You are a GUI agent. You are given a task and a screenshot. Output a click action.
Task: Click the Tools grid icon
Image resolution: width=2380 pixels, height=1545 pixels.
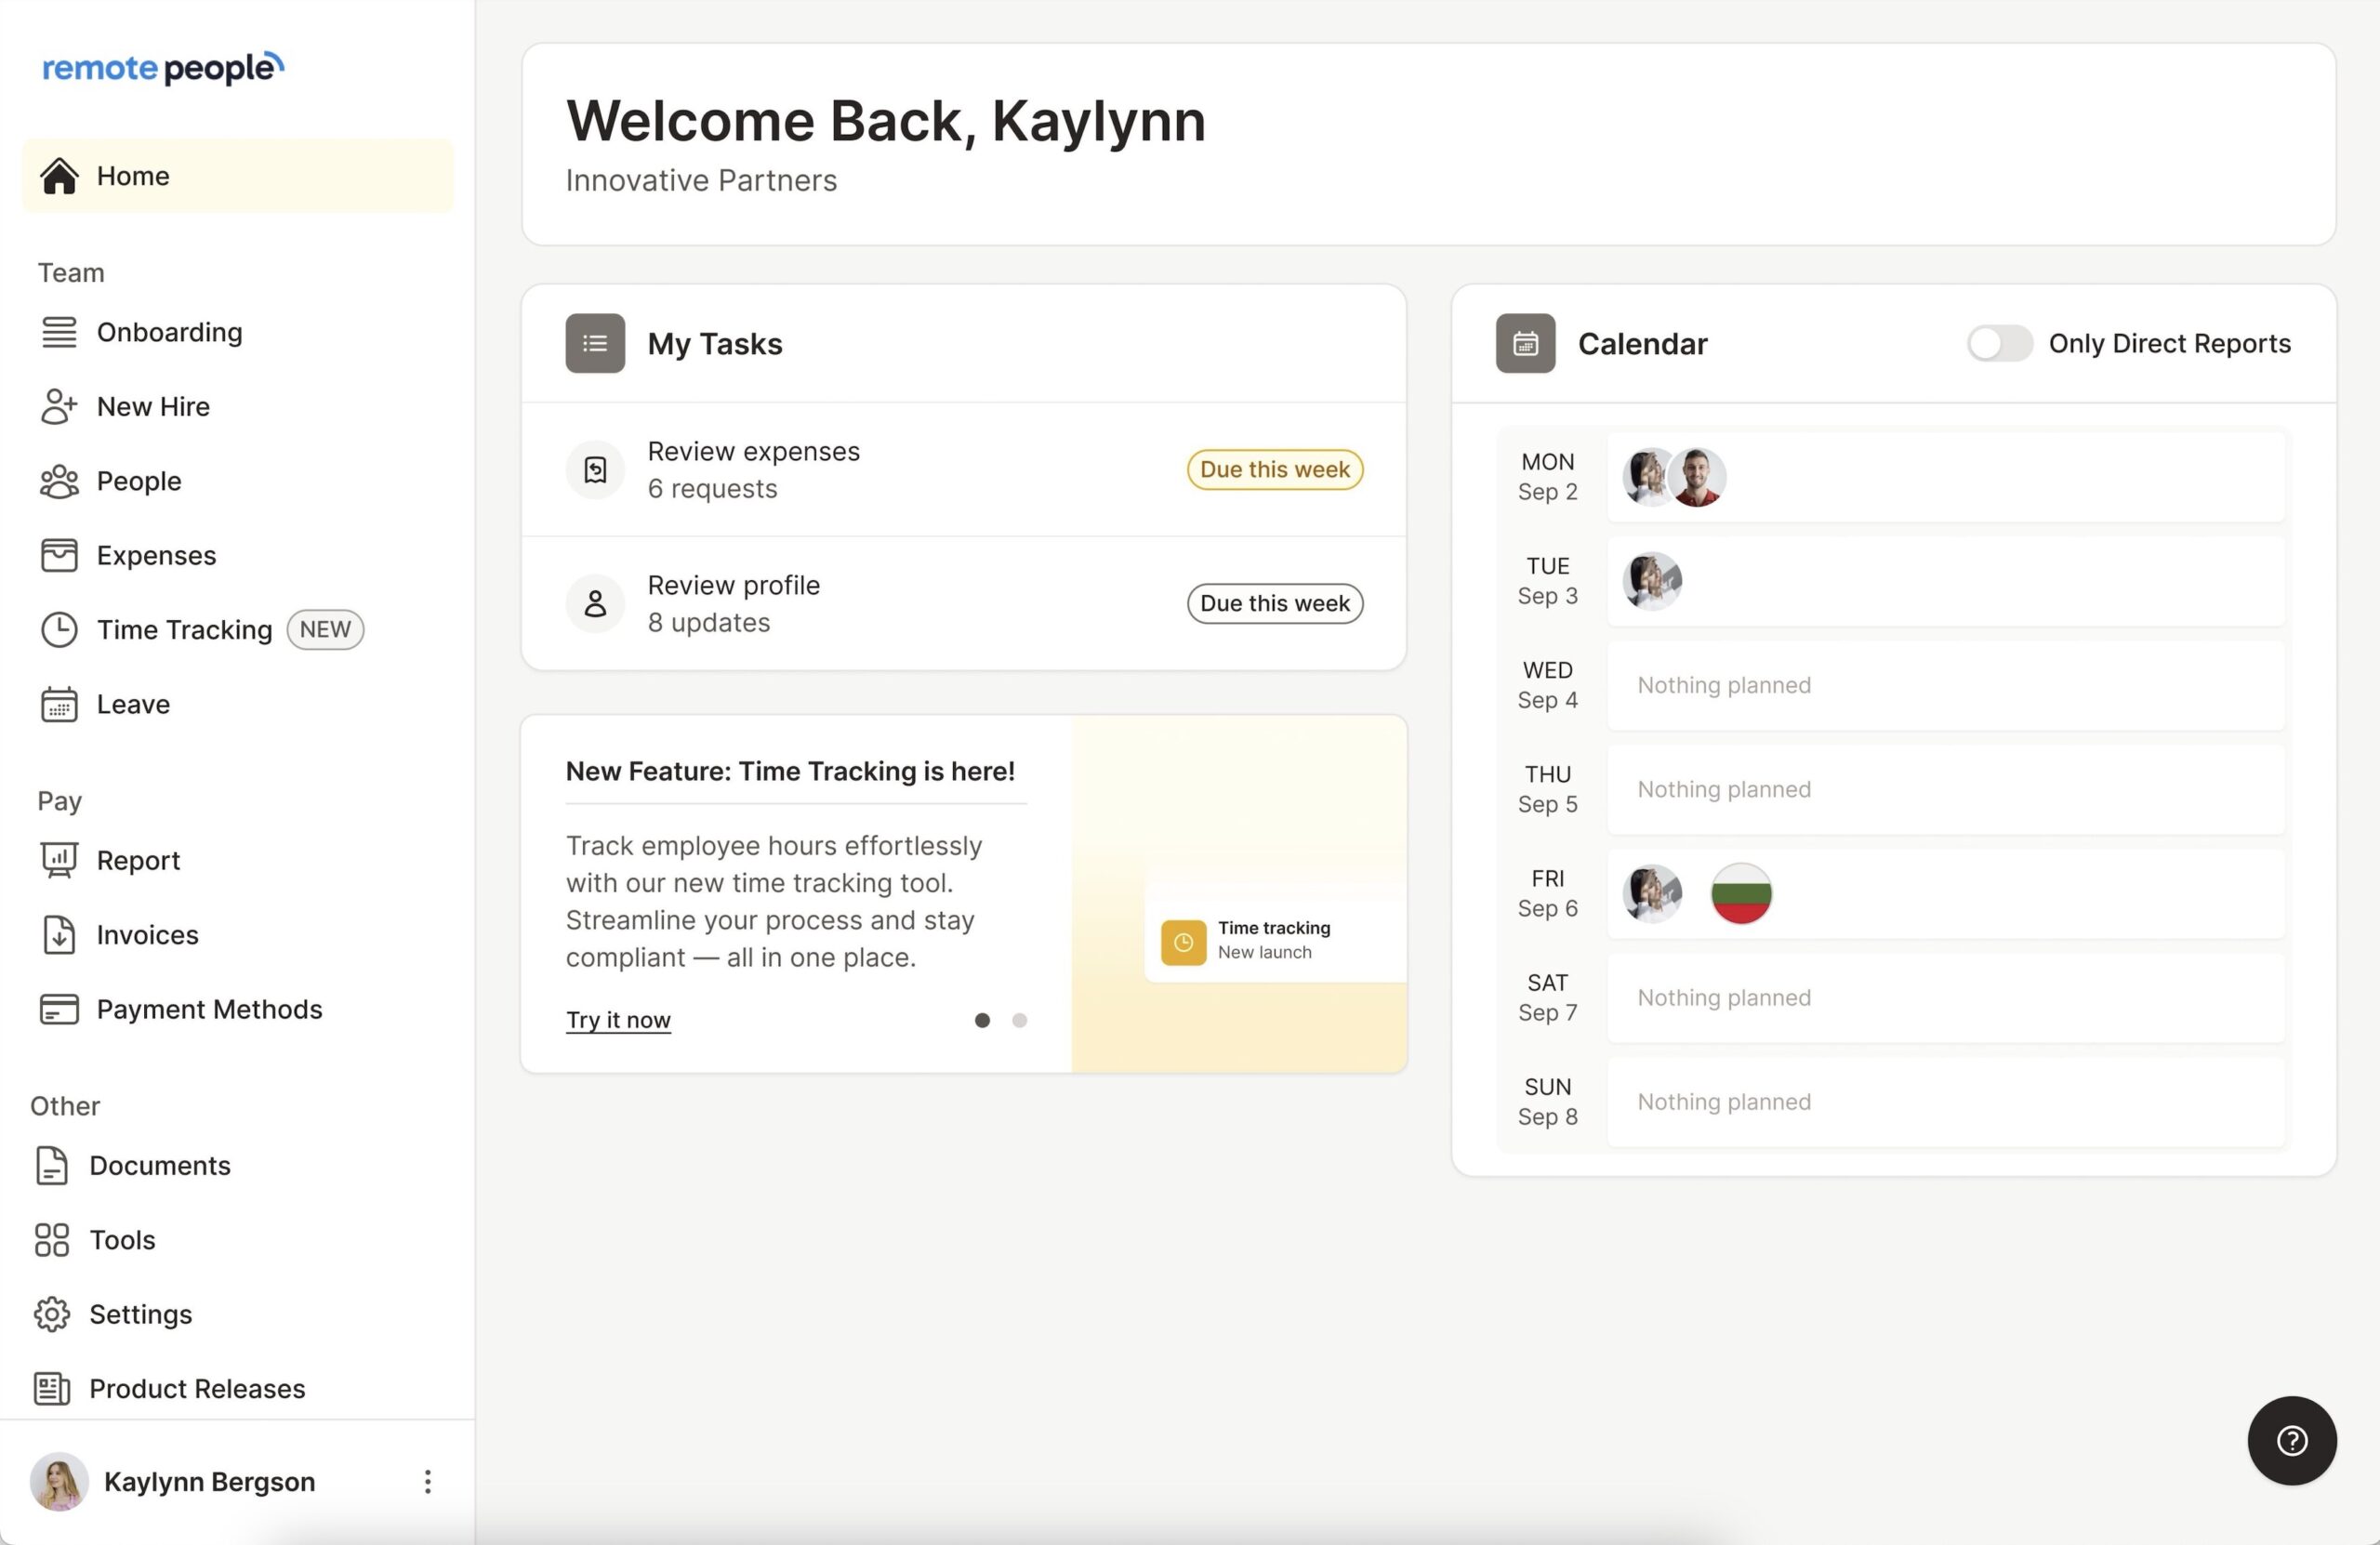coord(52,1240)
